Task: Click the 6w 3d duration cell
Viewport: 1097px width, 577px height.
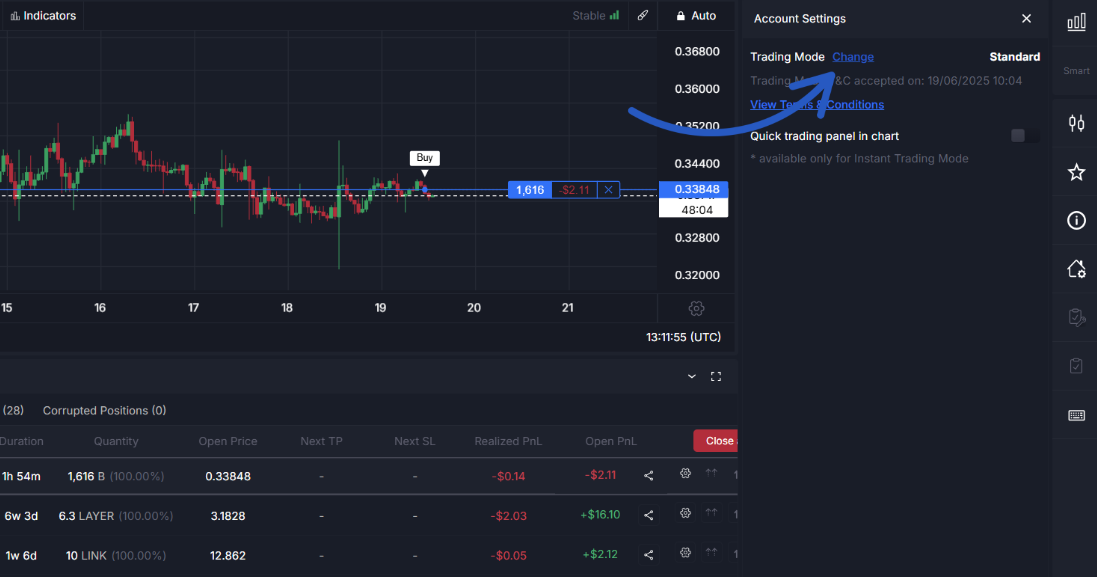Action: (x=21, y=516)
